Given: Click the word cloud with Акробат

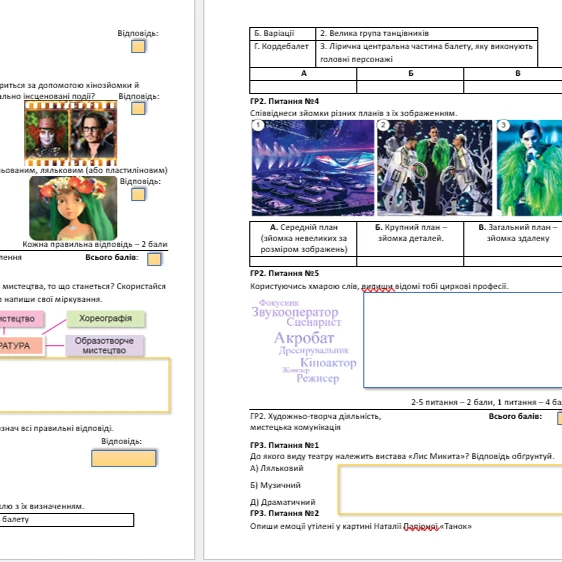Looking at the screenshot, I should coord(305,341).
